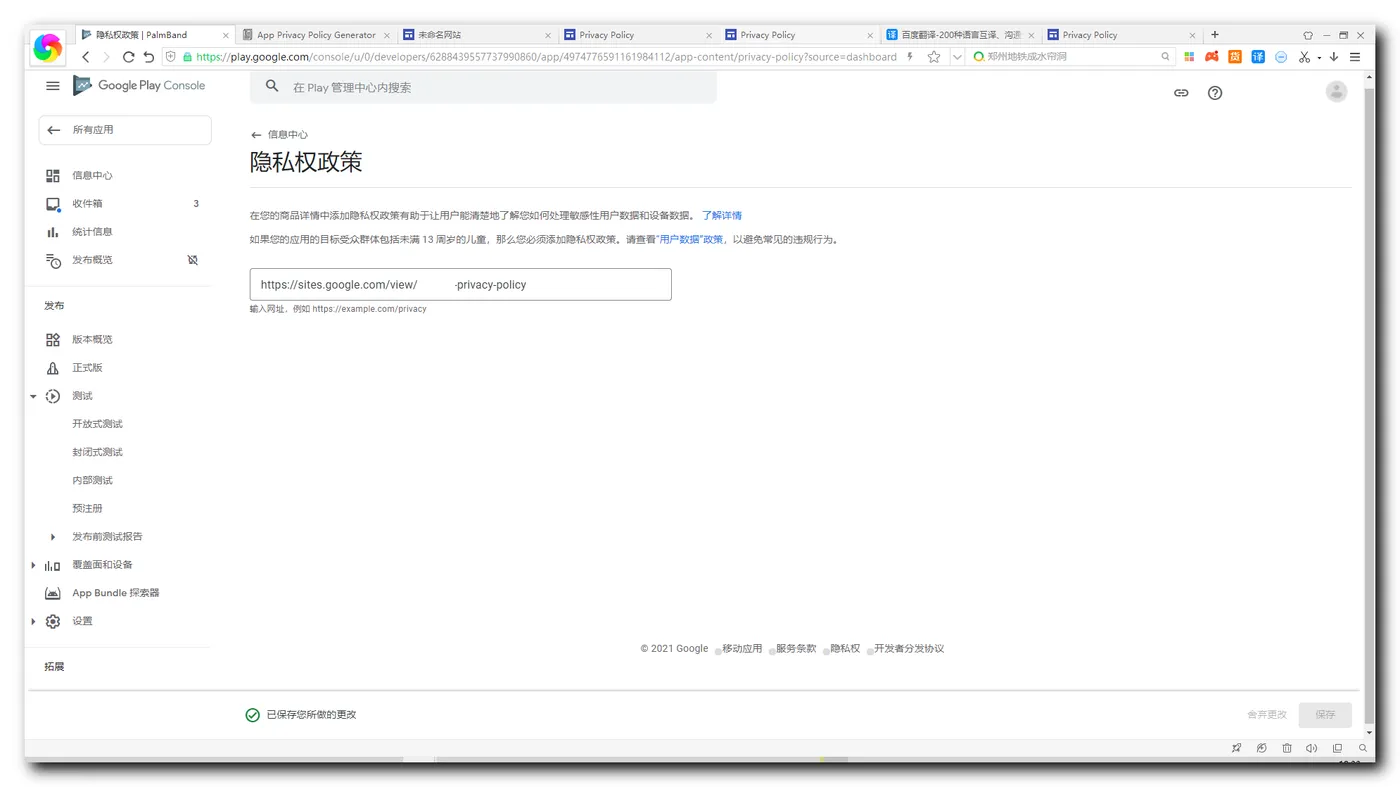The width and height of the screenshot is (1400, 787).
Task: Click the browser back arrow
Action: [x=86, y=57]
